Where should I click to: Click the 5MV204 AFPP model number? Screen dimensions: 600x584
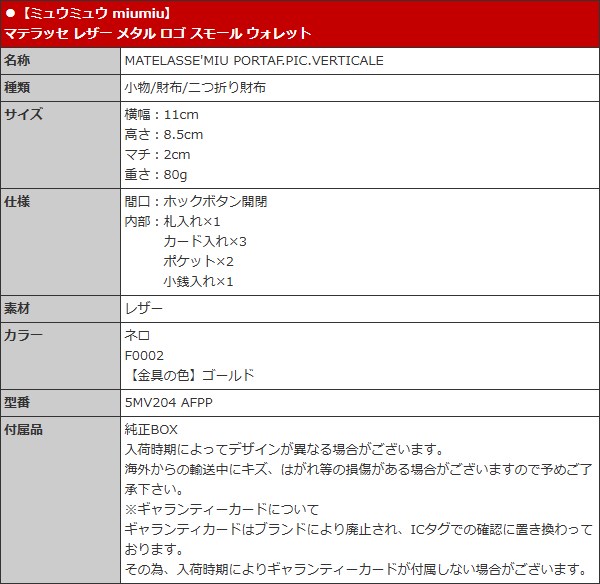coord(169,403)
